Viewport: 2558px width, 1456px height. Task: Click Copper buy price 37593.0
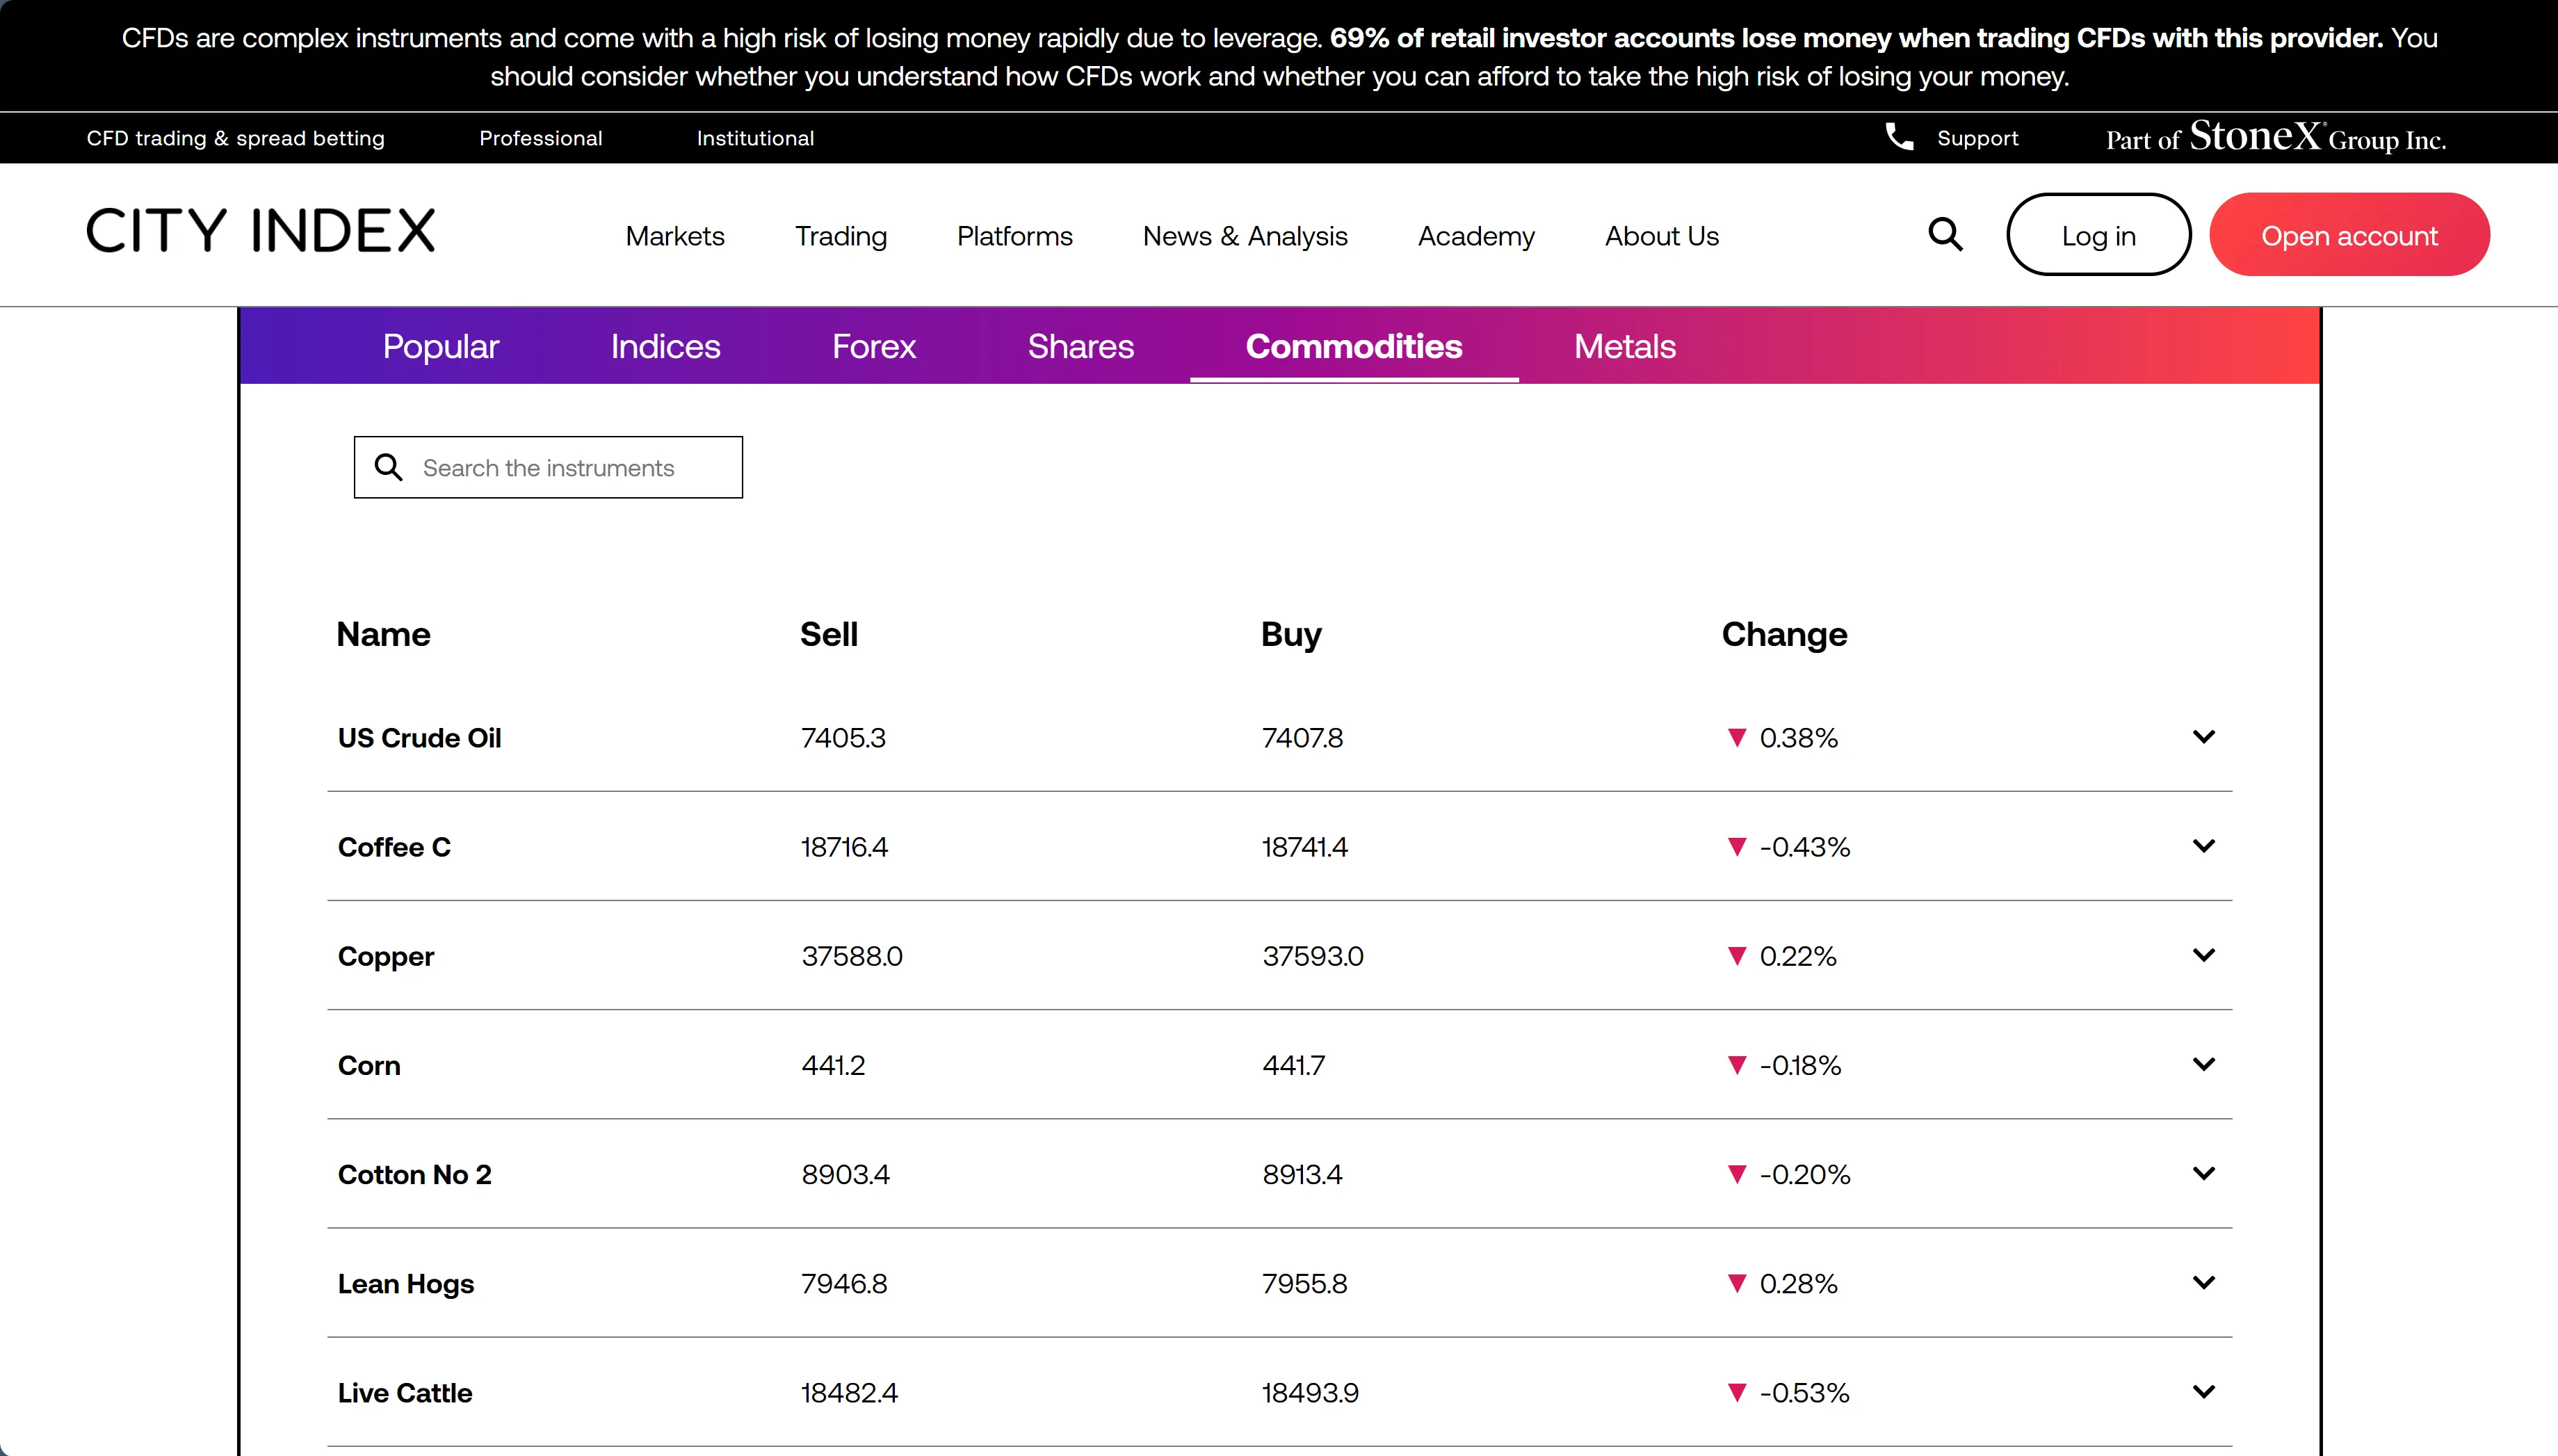1313,956
